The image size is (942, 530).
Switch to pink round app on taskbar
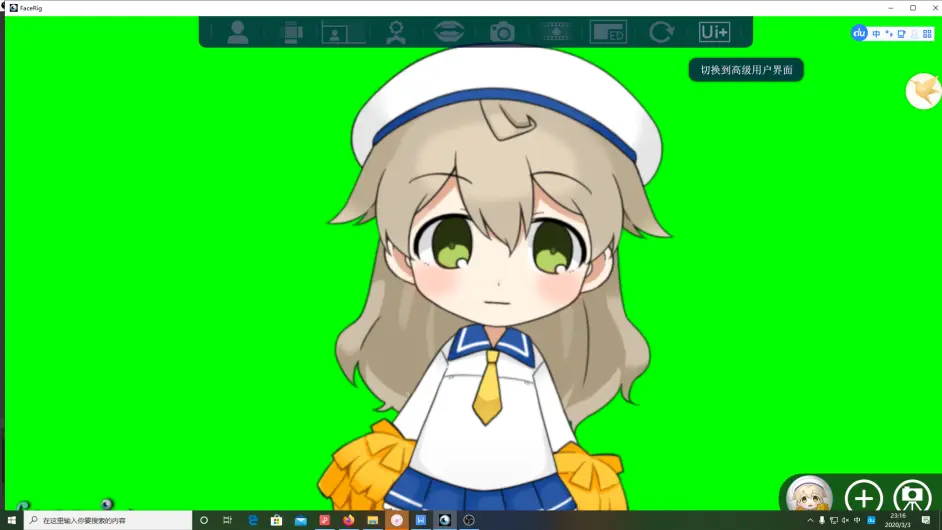(x=397, y=520)
